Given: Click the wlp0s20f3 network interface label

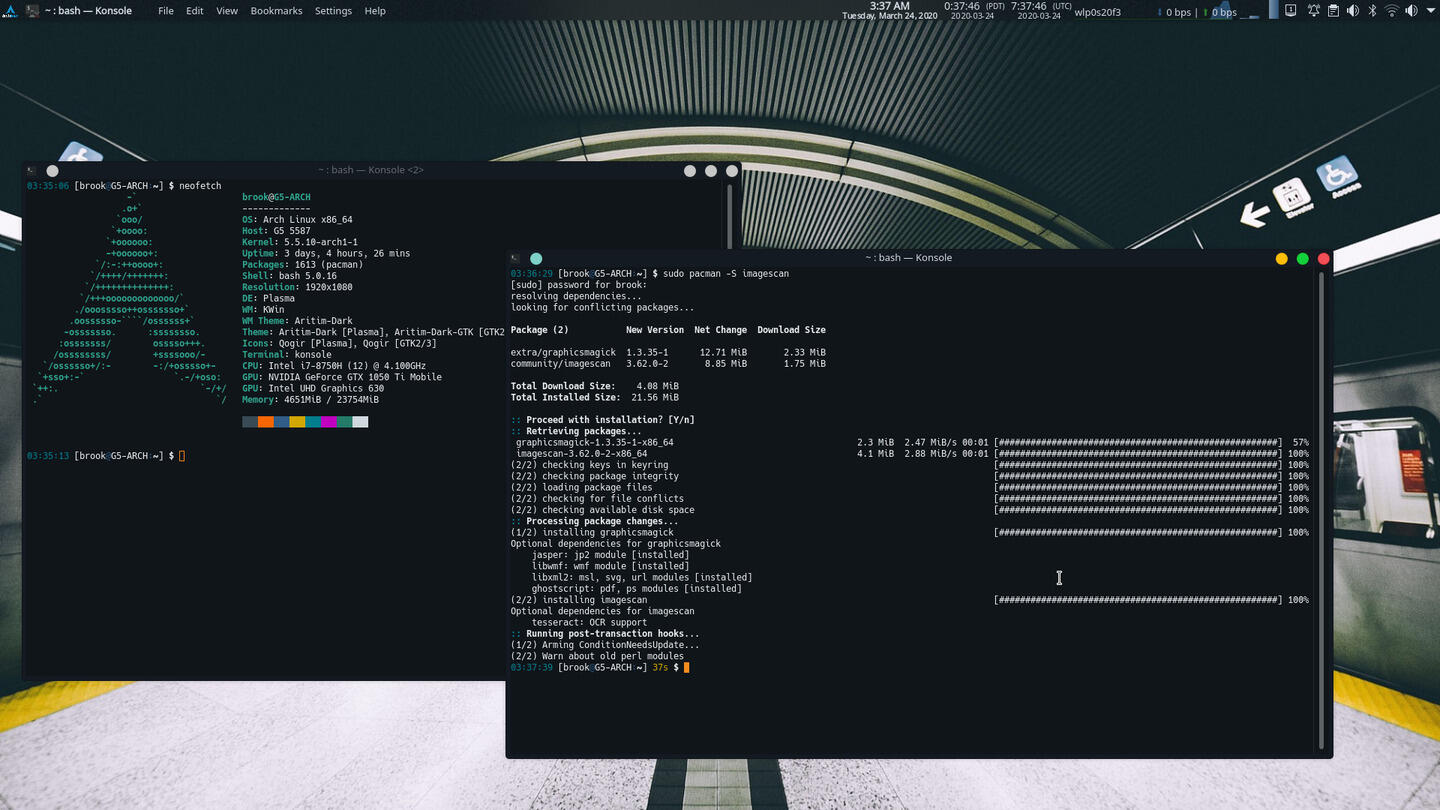Looking at the screenshot, I should point(1097,12).
